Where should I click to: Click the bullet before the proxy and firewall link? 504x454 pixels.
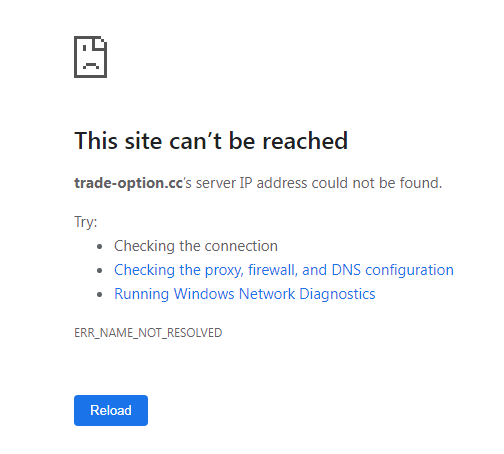click(99, 271)
